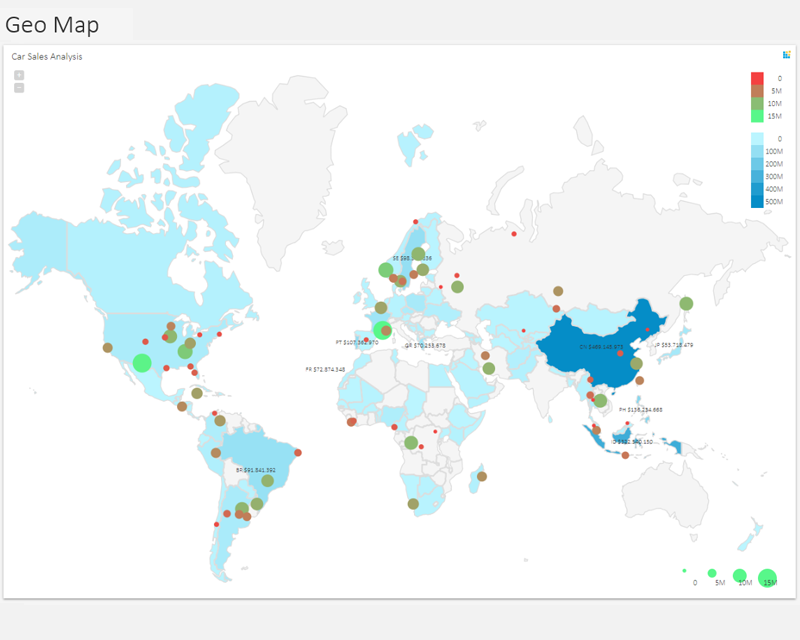Click the Car Sales Analysis chart title
The width and height of the screenshot is (800, 640).
click(x=47, y=57)
